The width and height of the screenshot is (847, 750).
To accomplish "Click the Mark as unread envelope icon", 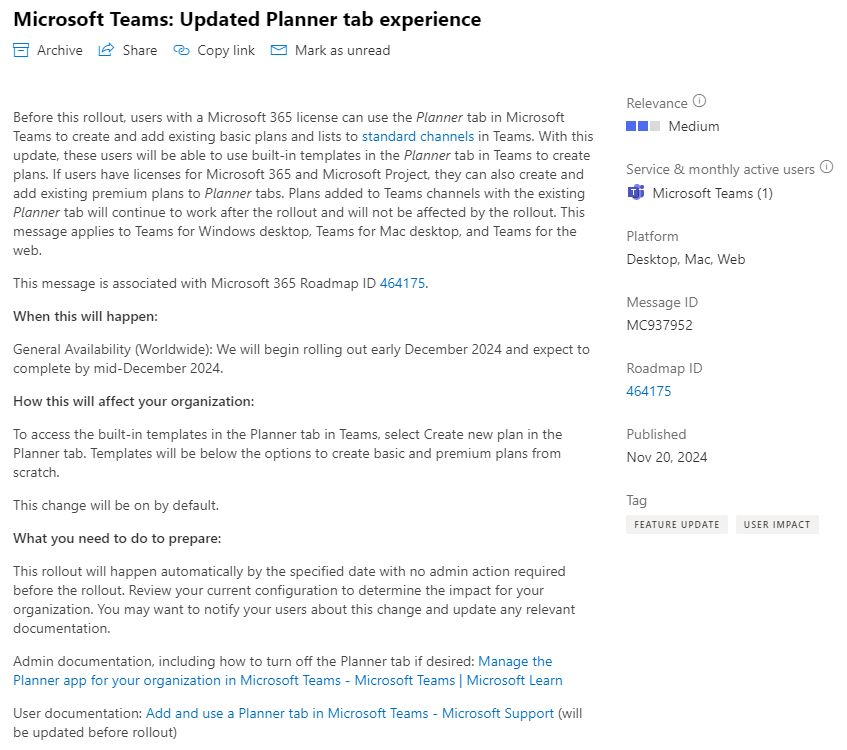I will pyautogui.click(x=278, y=49).
